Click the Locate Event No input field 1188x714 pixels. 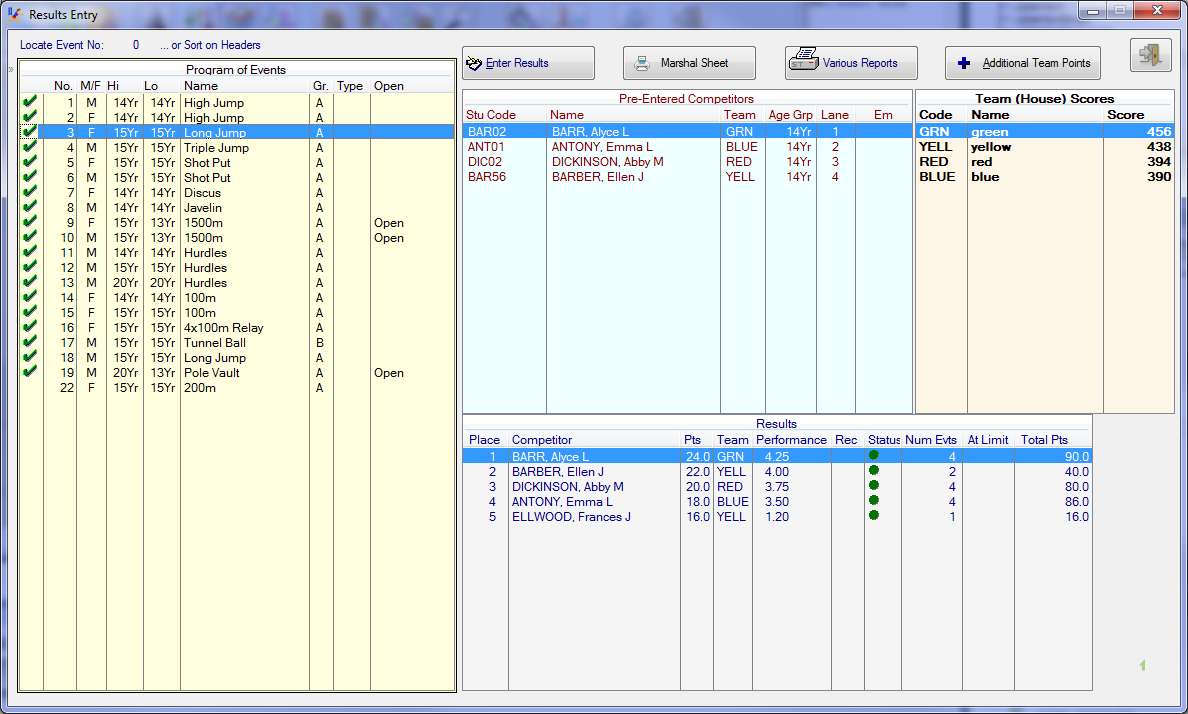pos(135,45)
